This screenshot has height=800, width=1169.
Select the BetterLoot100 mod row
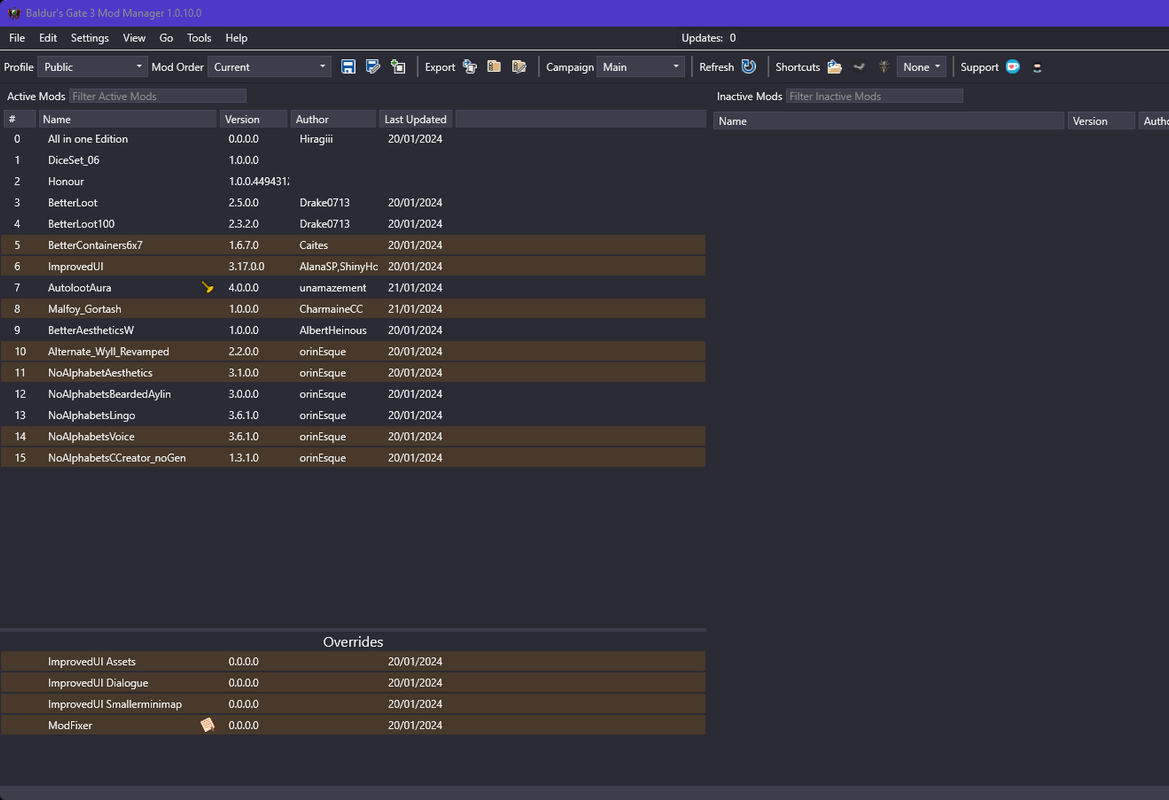click(353, 224)
